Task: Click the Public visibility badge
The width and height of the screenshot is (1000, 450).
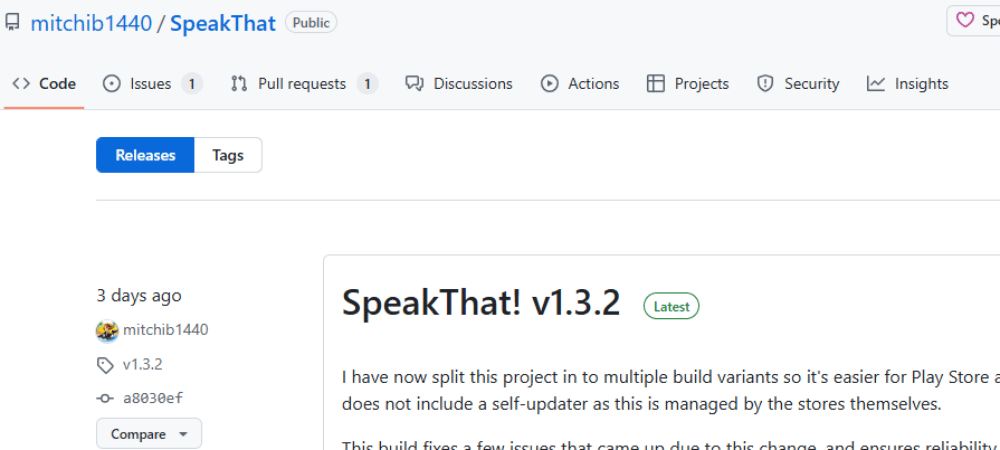Action: [x=311, y=23]
